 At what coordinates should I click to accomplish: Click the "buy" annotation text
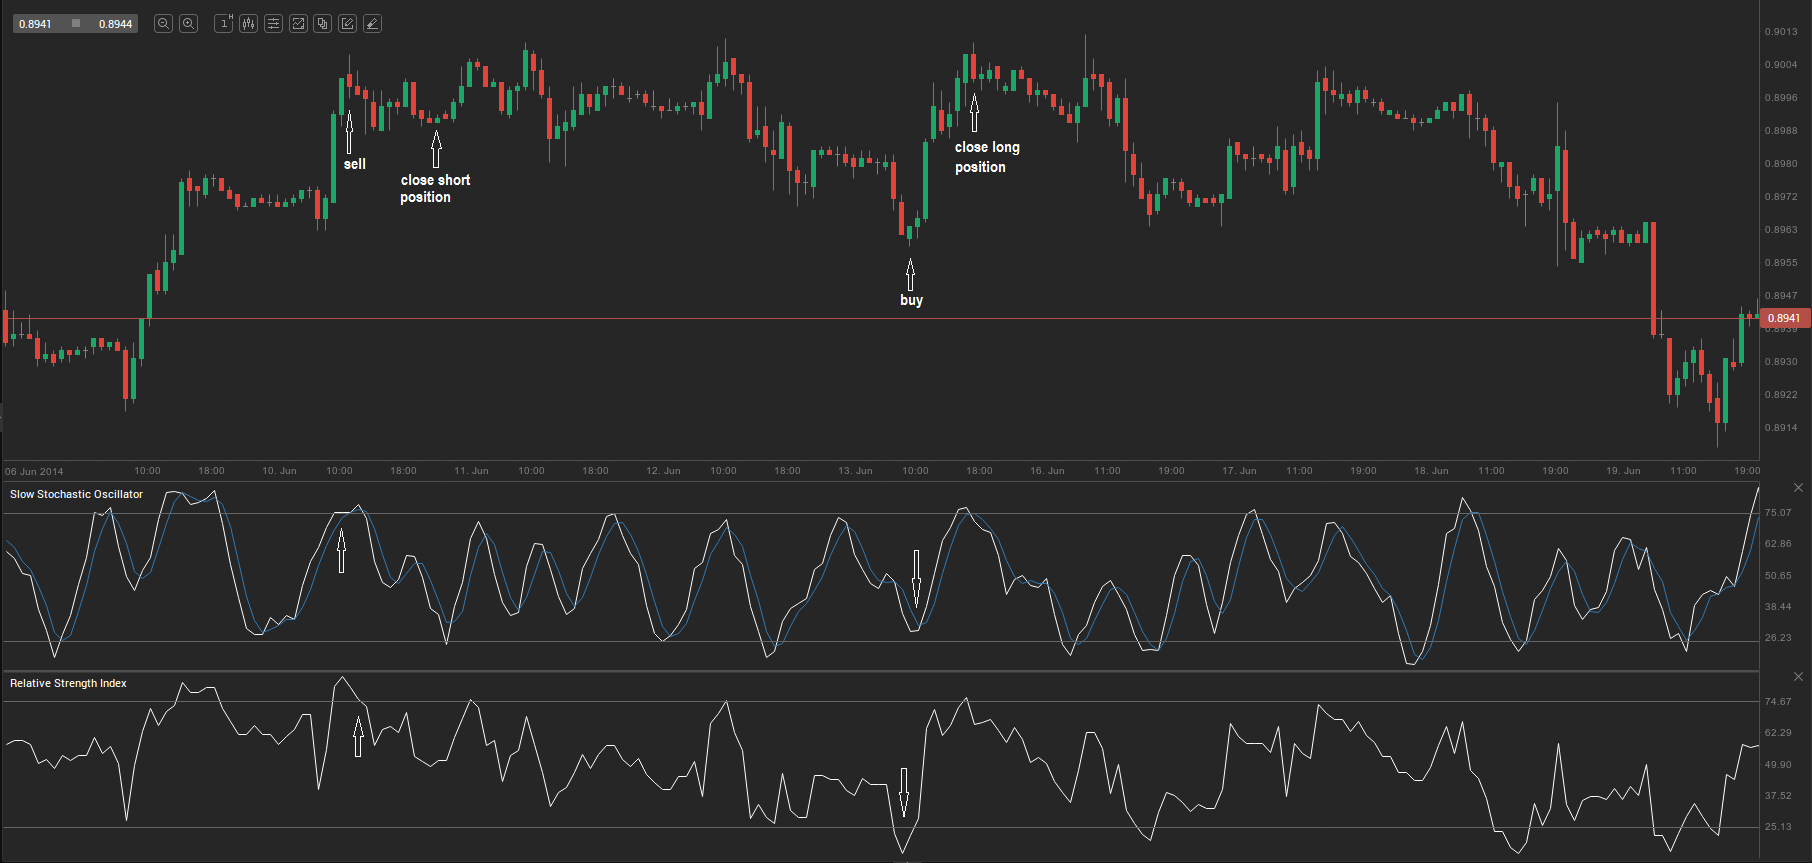[911, 300]
